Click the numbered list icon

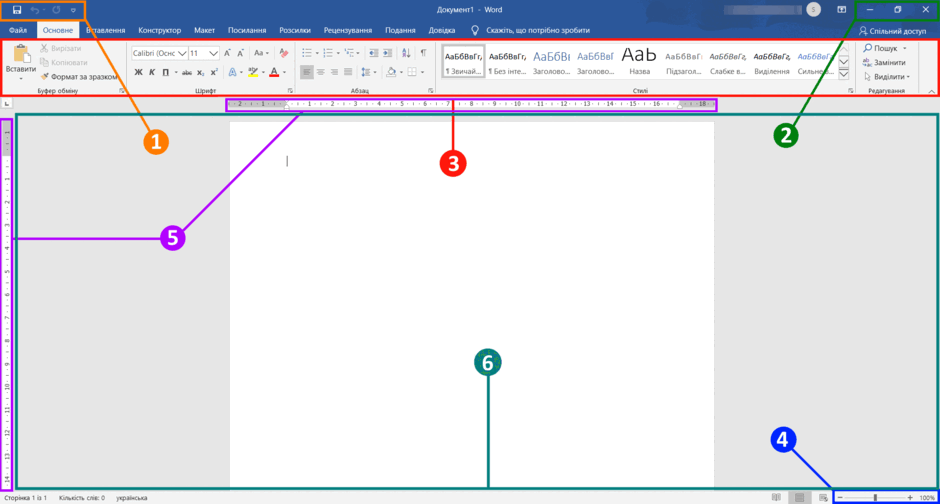328,53
